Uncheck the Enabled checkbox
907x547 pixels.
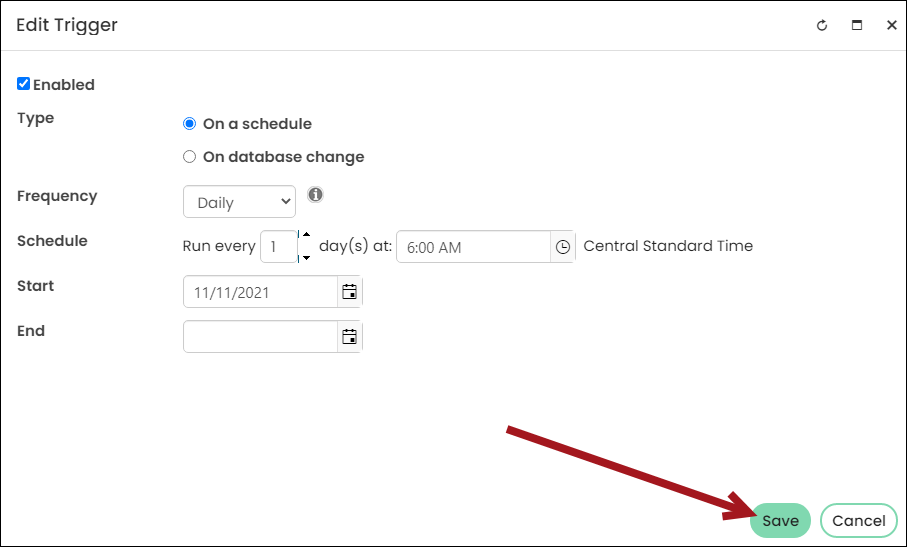coord(23,84)
